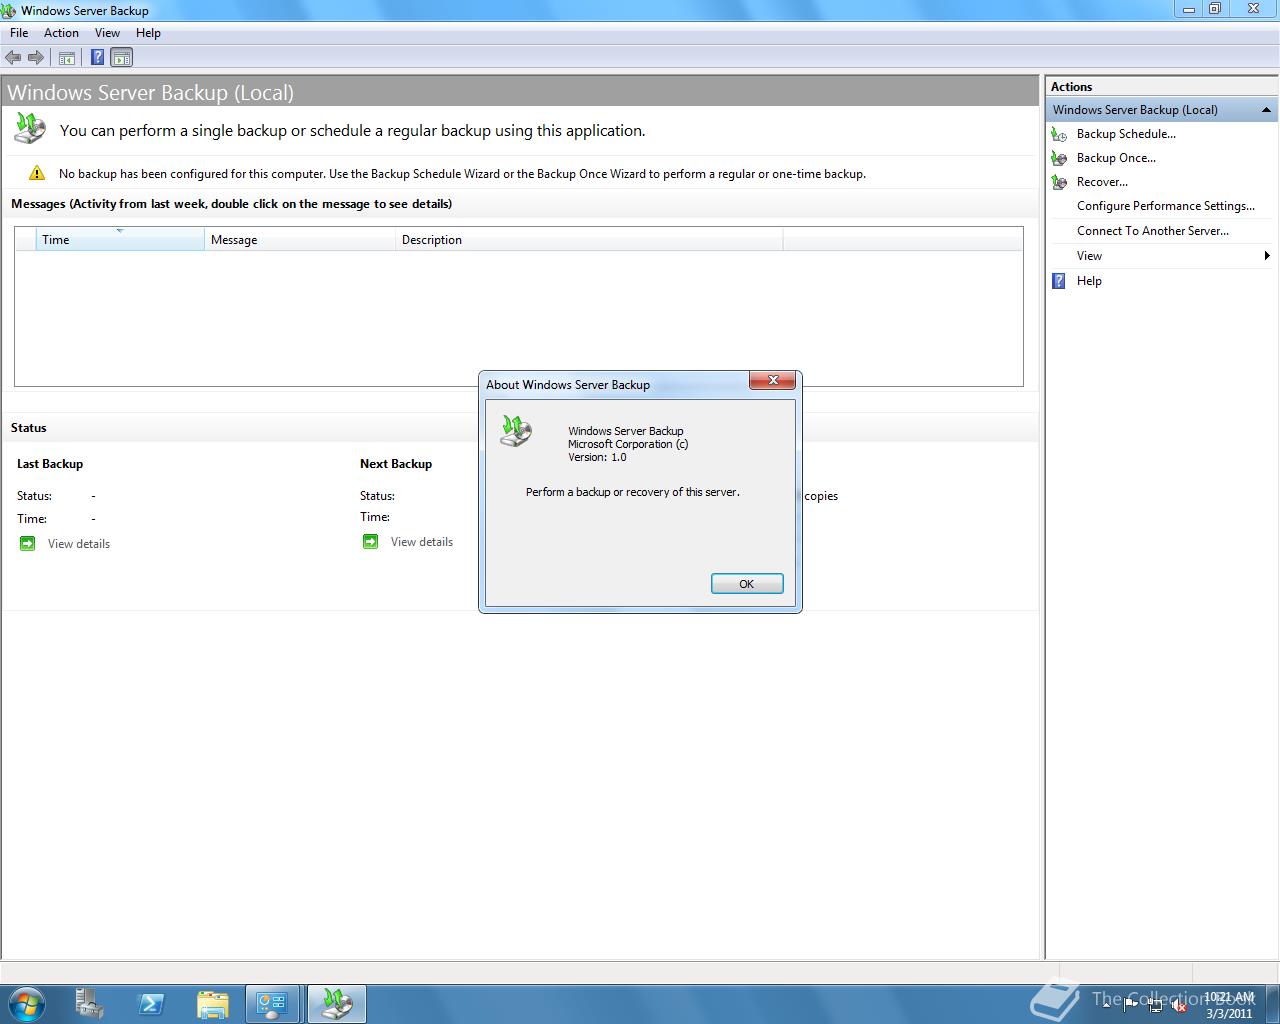Click the backup icon in About dialog

click(x=516, y=430)
